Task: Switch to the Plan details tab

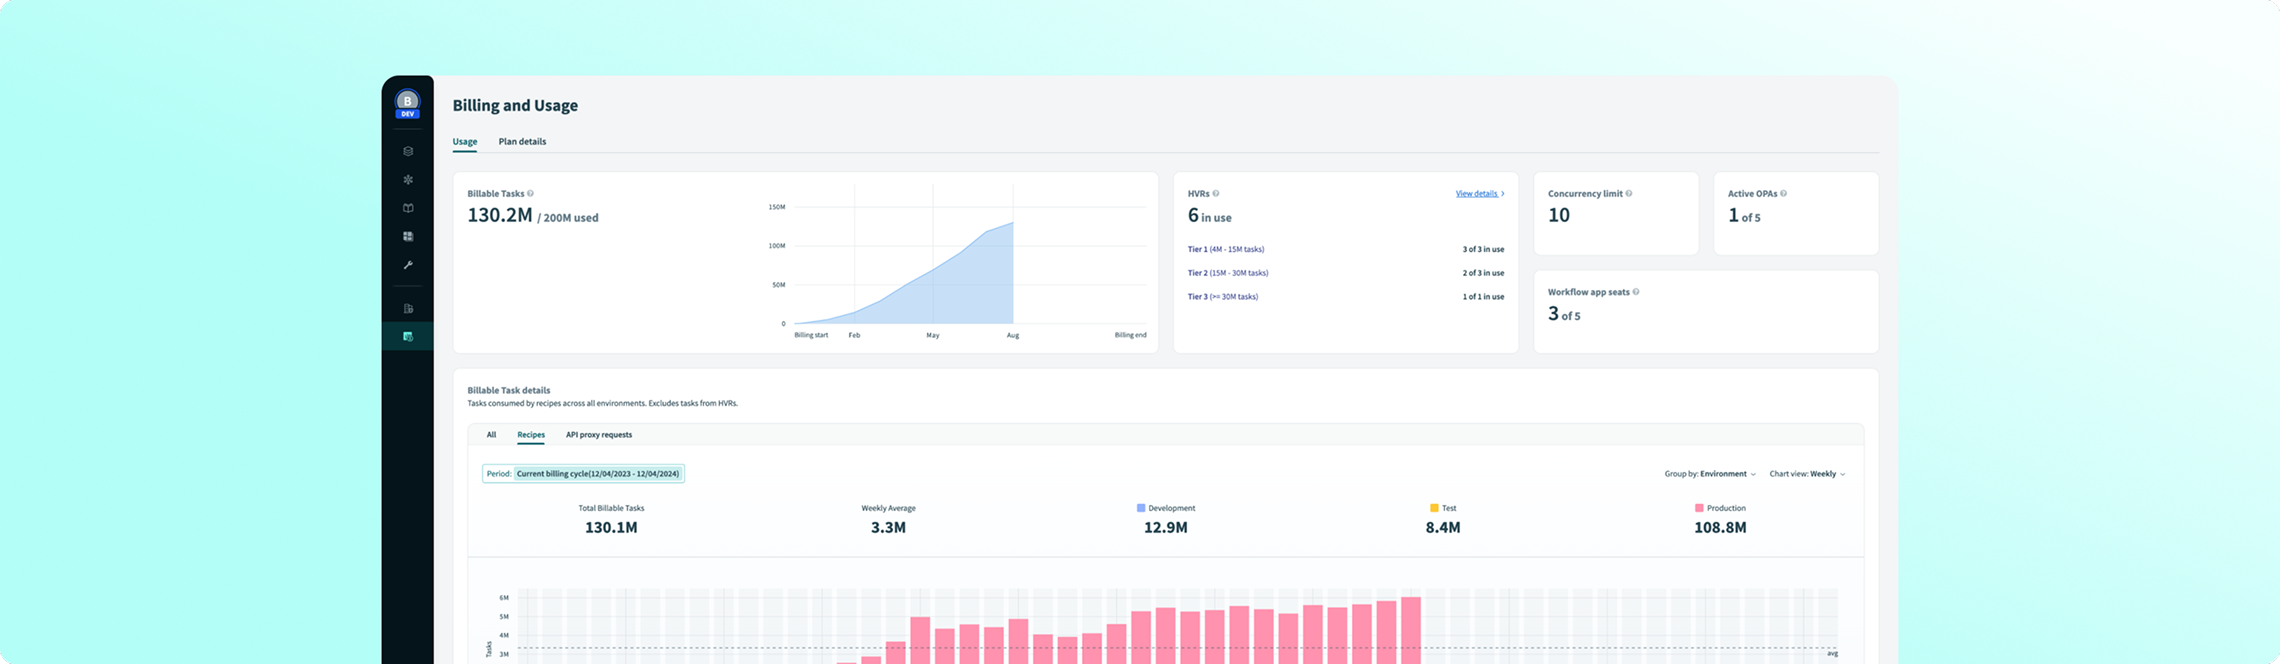Action: point(522,142)
